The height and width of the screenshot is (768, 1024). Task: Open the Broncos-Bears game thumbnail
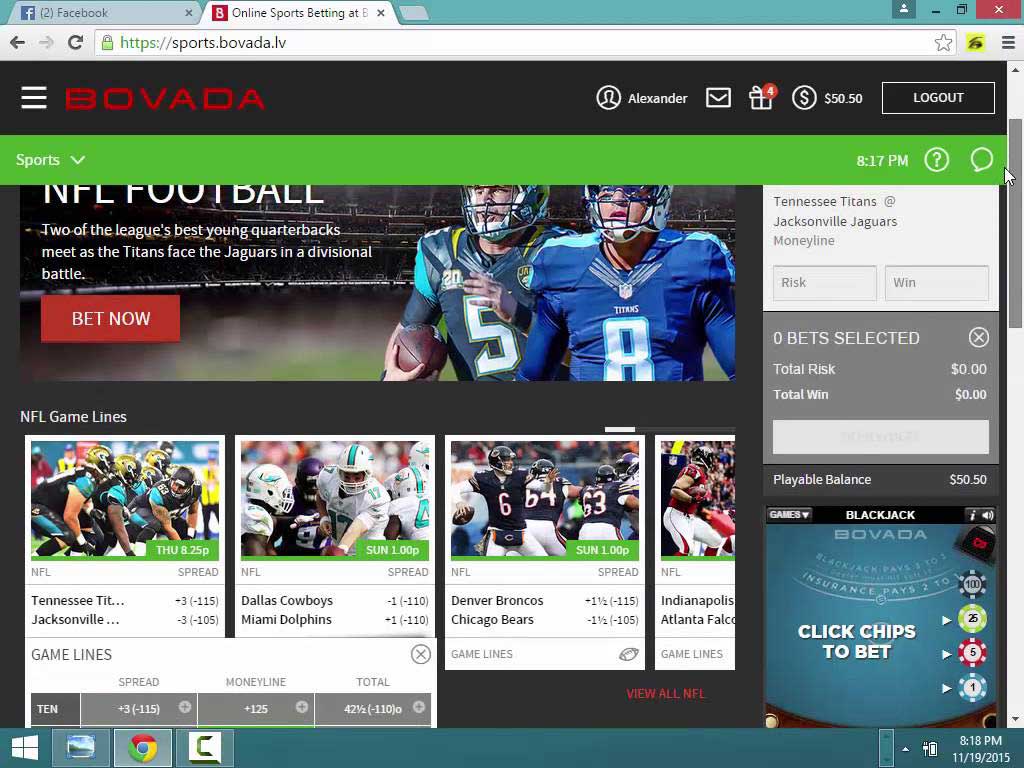(545, 500)
